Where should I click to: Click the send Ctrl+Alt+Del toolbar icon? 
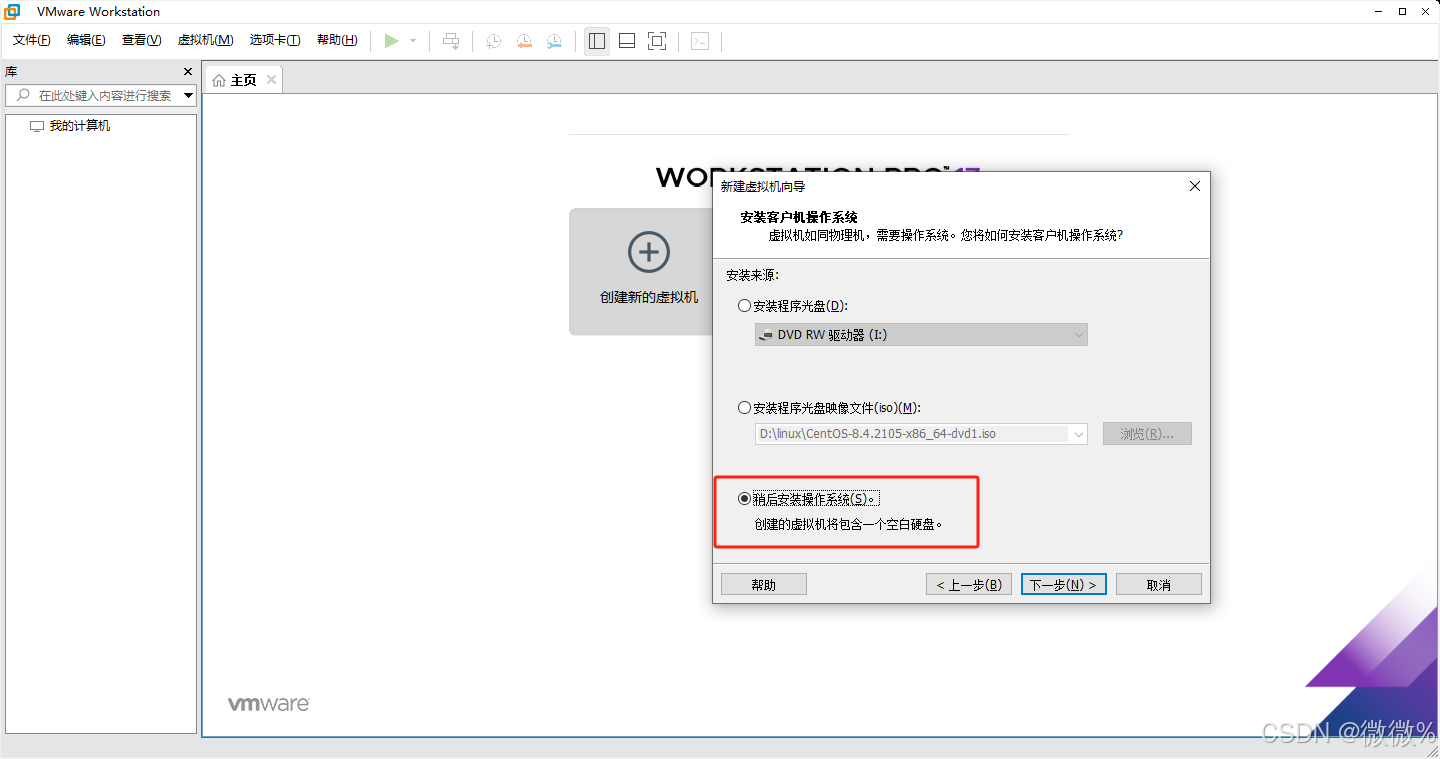point(451,41)
